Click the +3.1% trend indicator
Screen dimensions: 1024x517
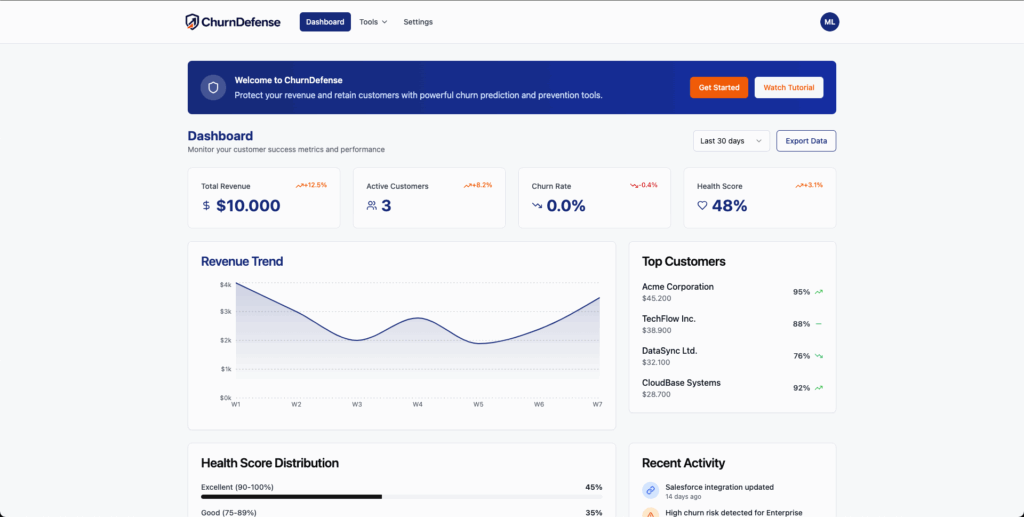coord(809,185)
